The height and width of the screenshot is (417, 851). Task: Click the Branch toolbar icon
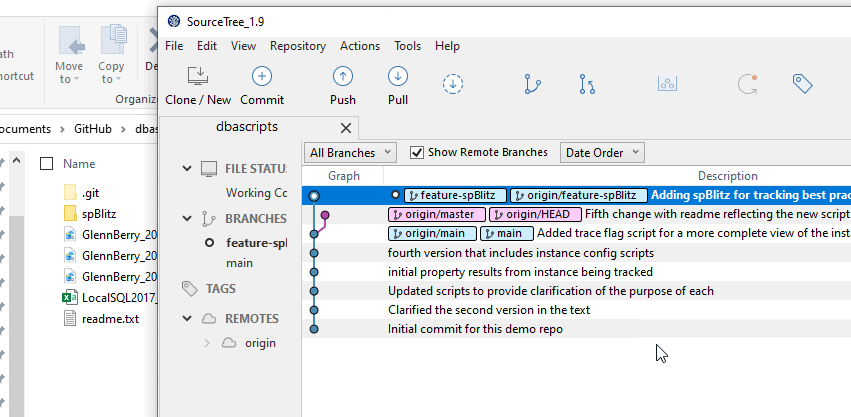click(532, 84)
